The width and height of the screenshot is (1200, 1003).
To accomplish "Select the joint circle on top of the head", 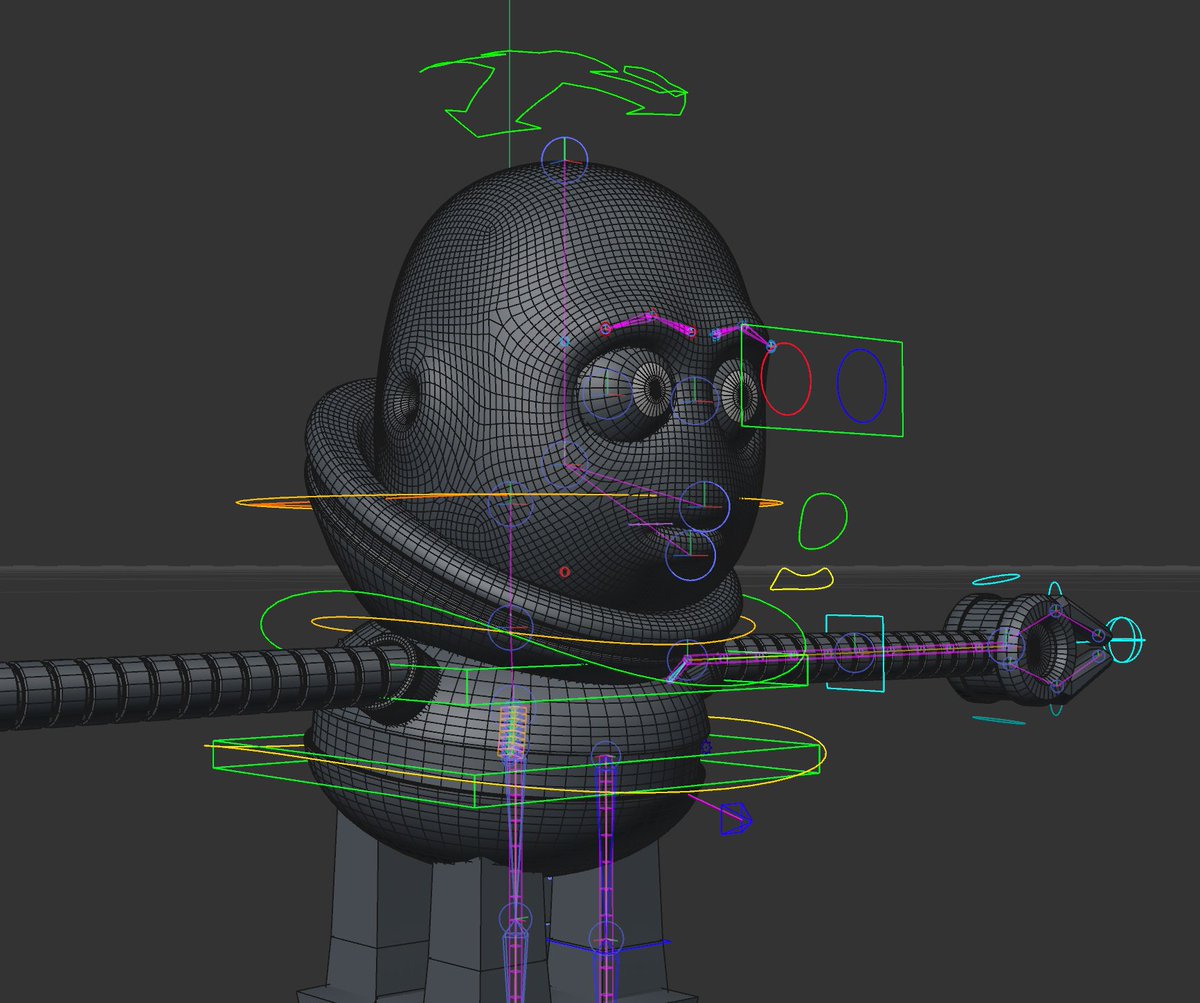I will [565, 158].
